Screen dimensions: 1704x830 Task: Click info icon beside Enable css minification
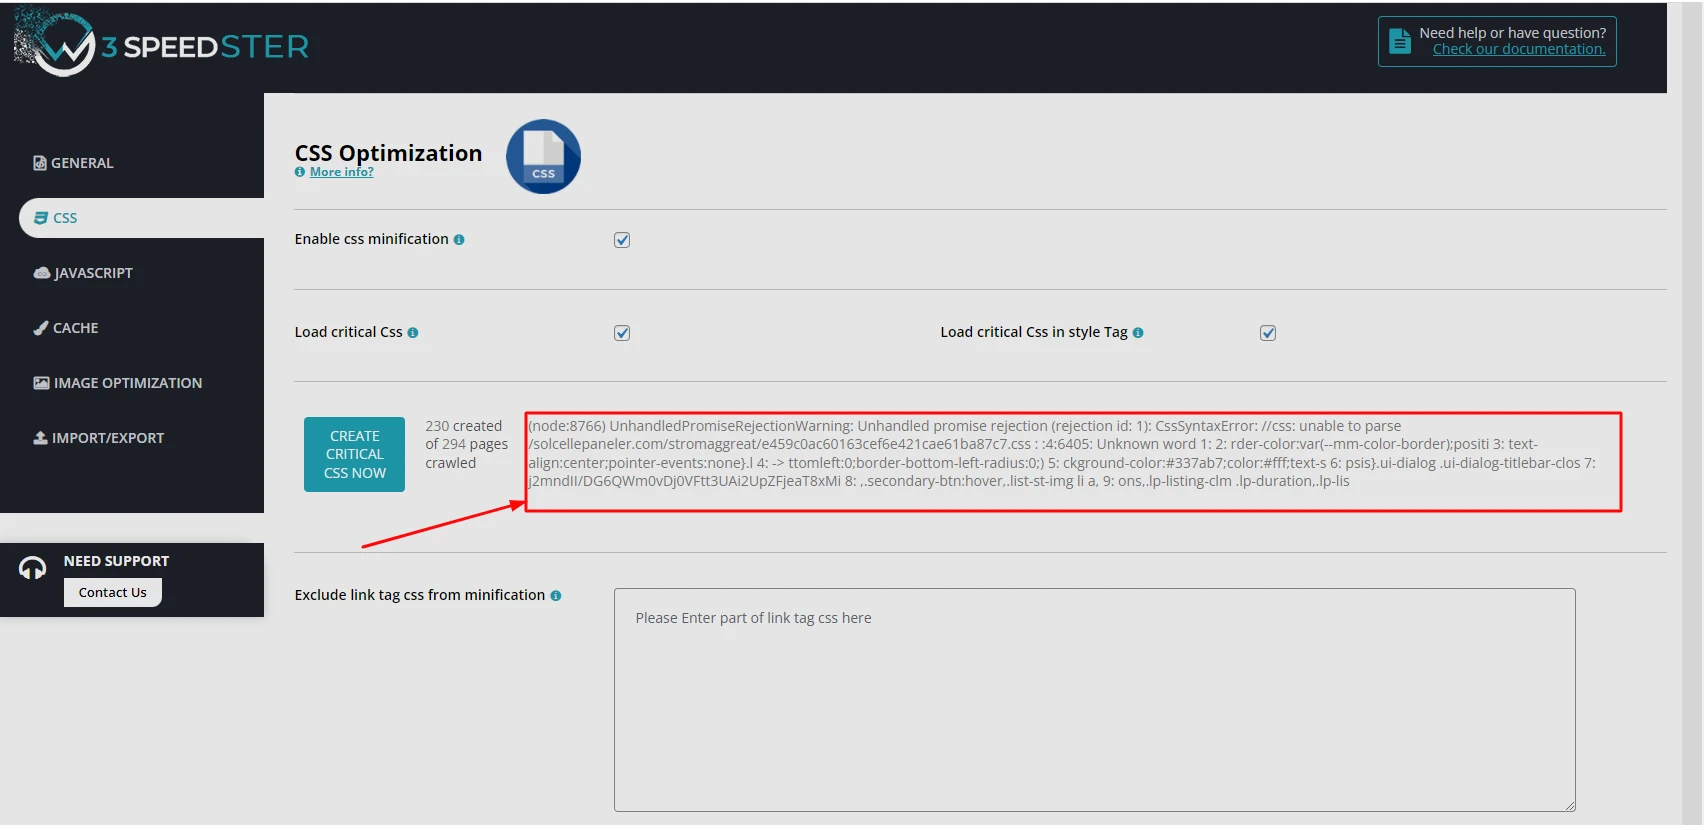point(459,240)
